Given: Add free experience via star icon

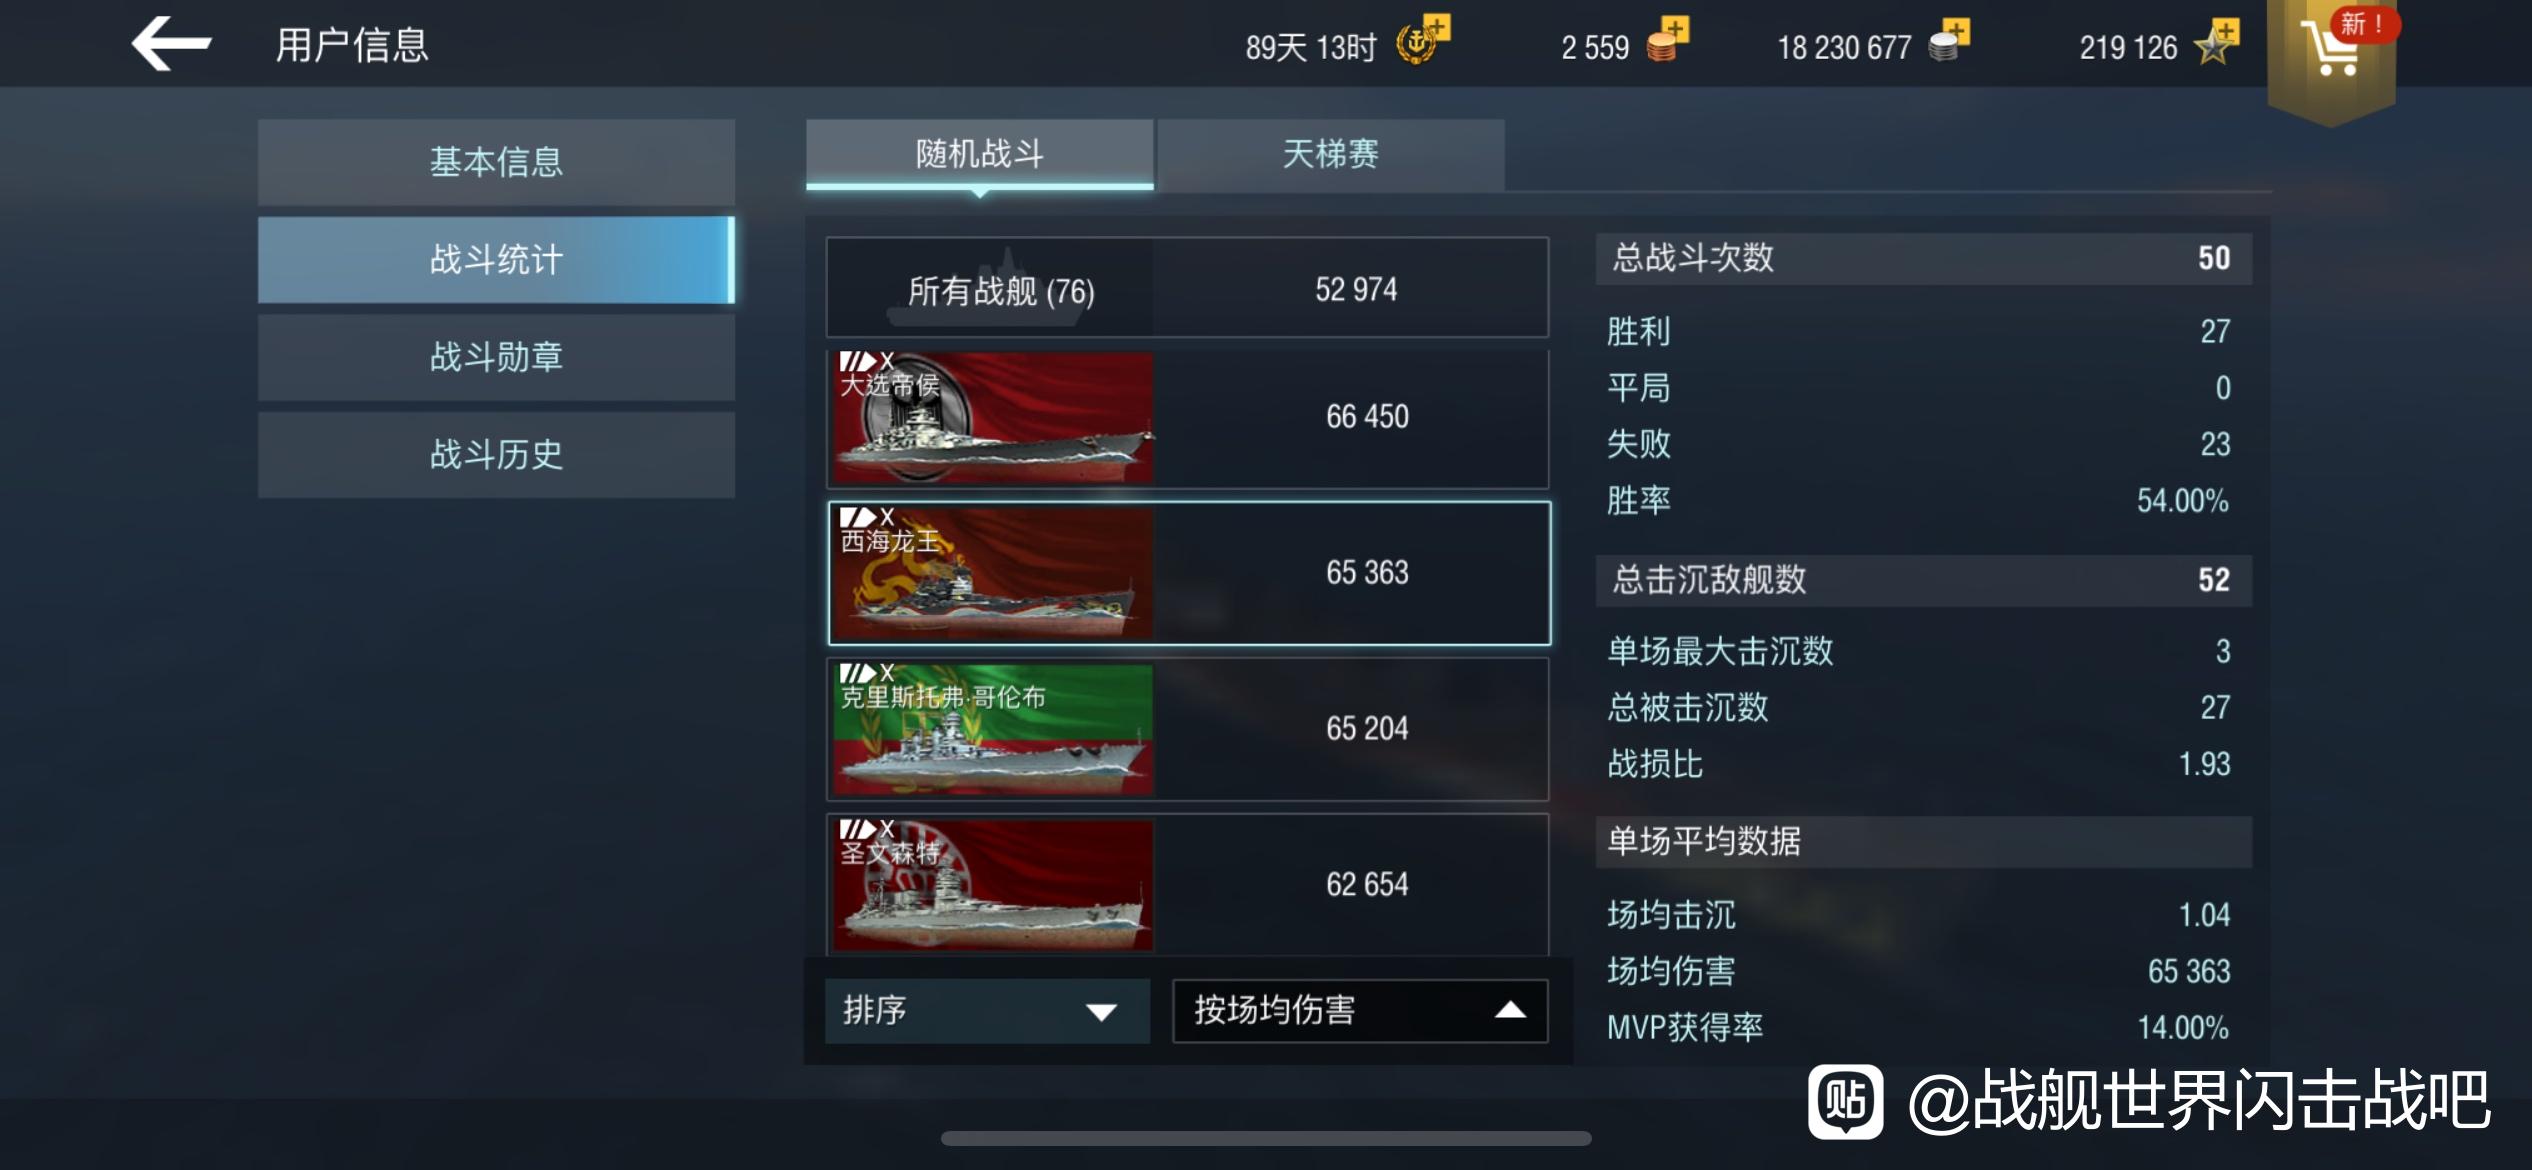Looking at the screenshot, I should (2217, 42).
